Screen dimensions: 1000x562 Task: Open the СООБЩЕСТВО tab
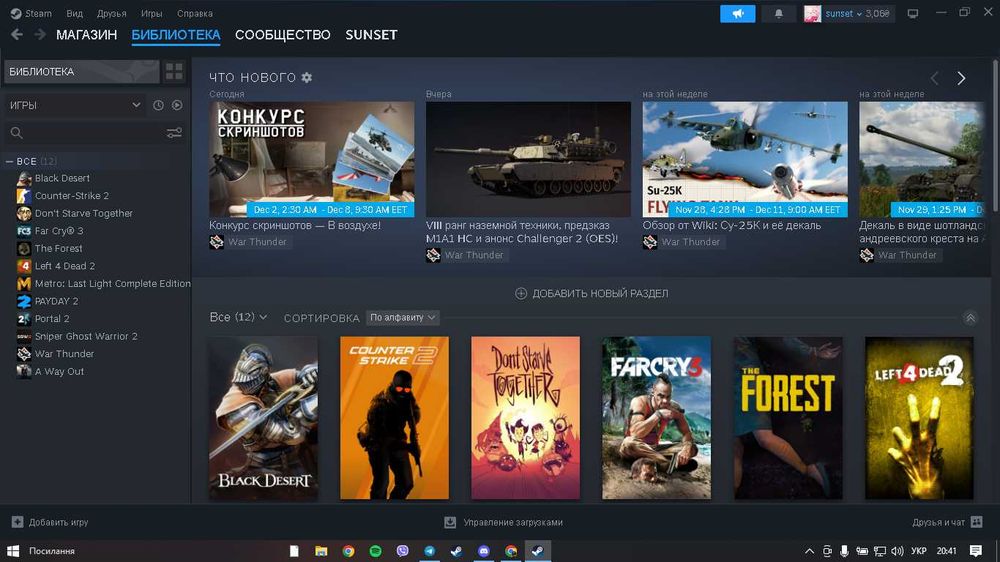[283, 35]
